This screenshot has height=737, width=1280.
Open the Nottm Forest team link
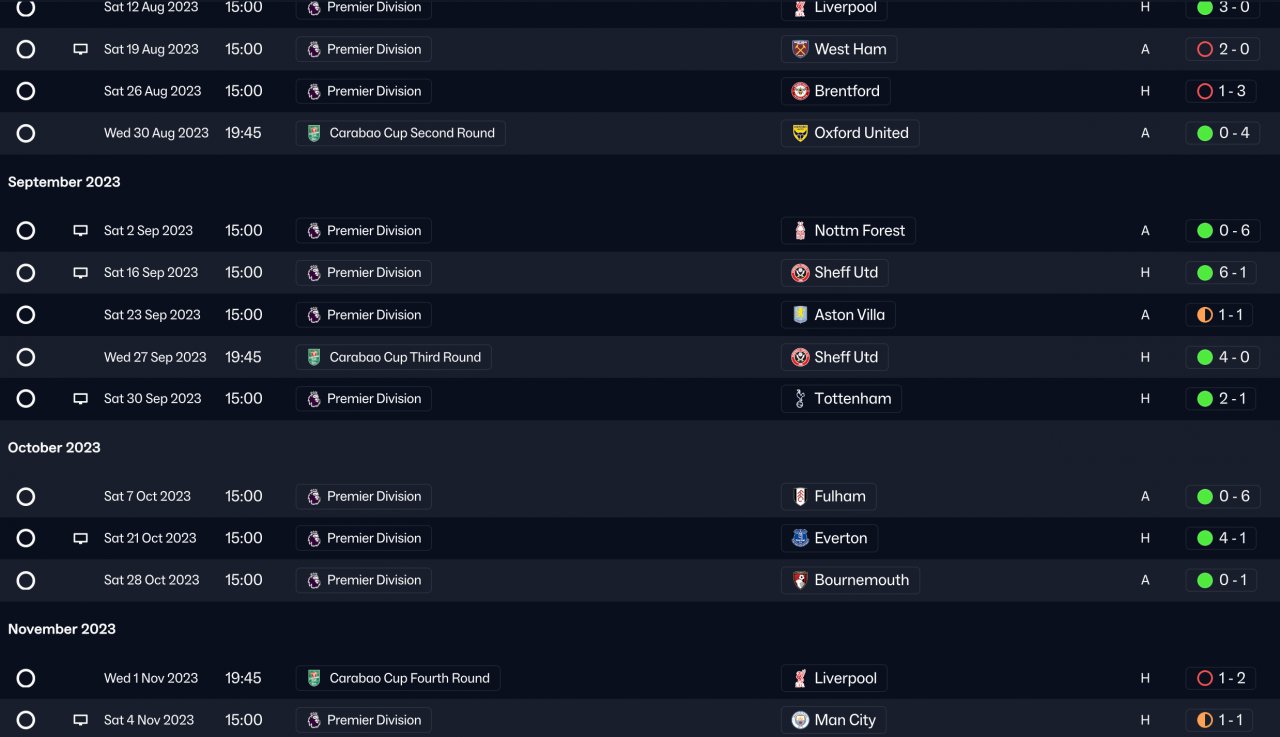point(848,231)
